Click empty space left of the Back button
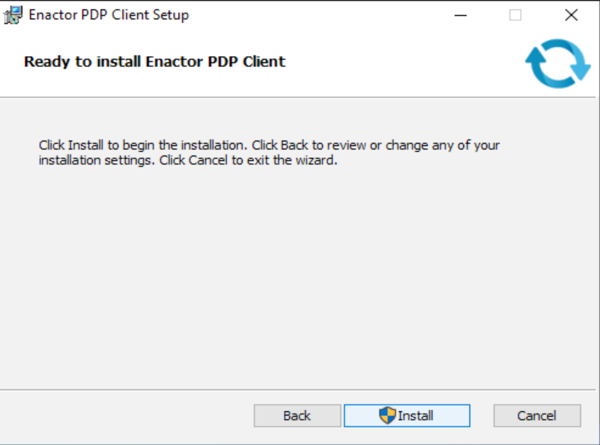Screen dimensions: 600x445 tap(130, 415)
